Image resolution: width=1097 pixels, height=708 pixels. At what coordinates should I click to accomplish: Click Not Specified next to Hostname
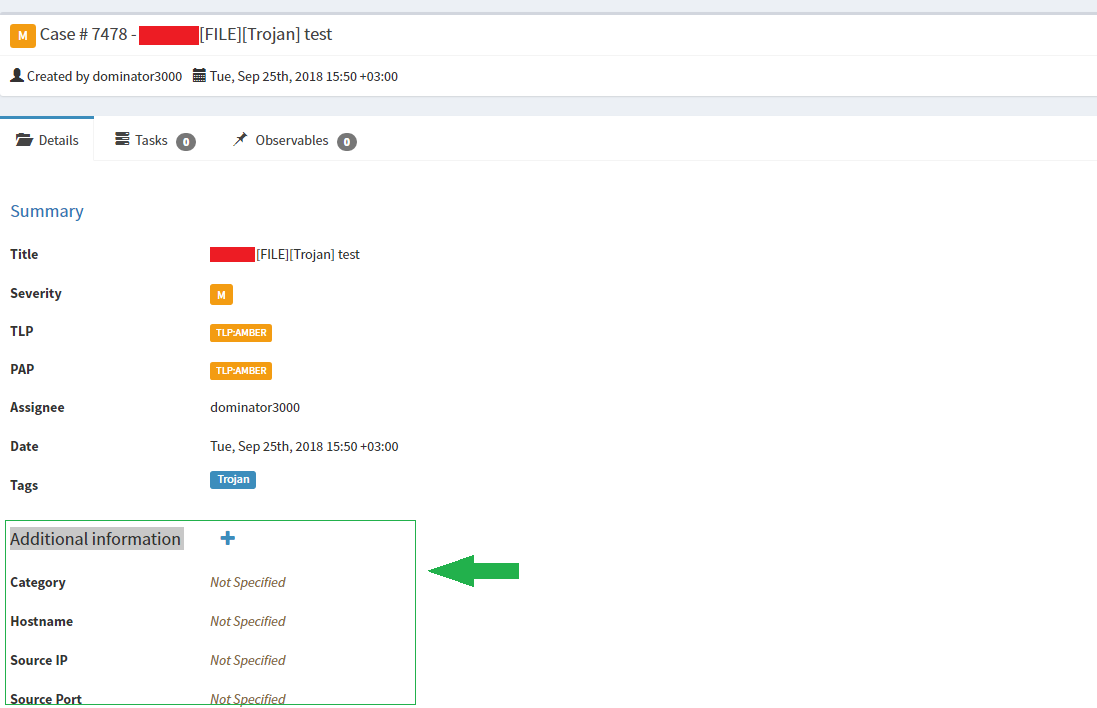(x=247, y=621)
